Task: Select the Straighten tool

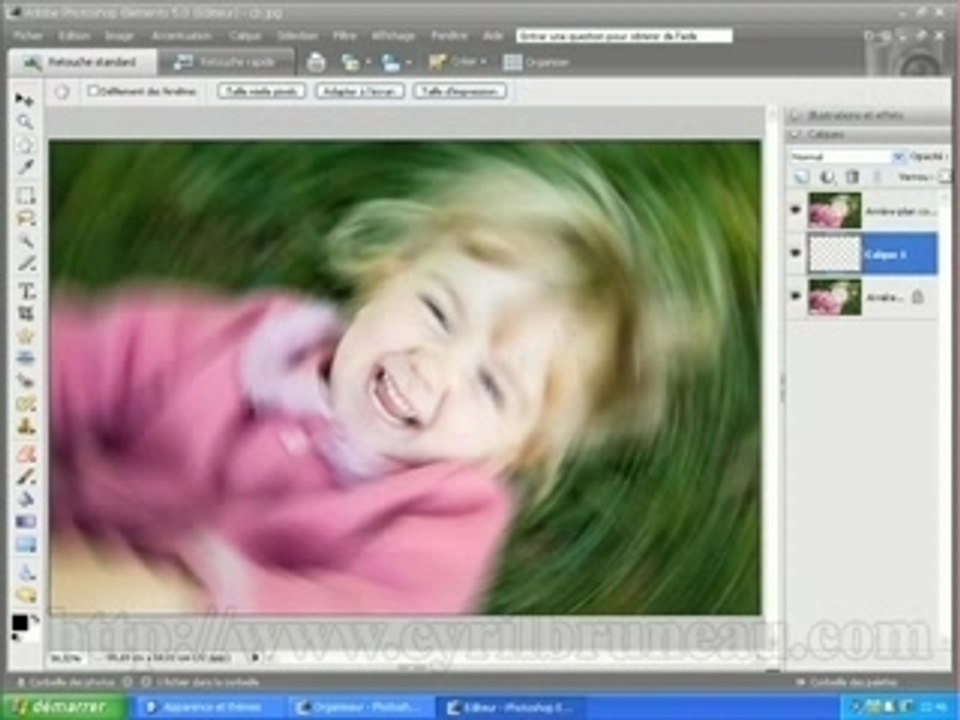Action: pos(26,358)
